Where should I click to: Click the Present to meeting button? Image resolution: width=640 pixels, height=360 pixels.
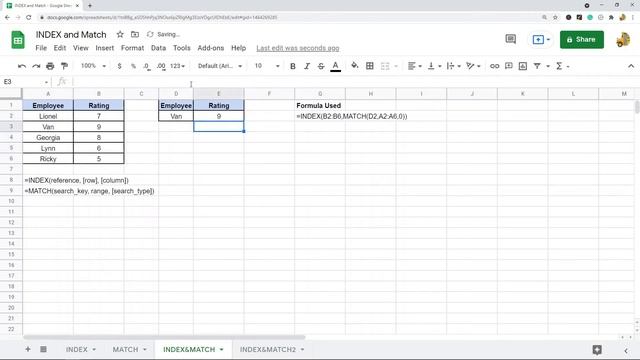(x=541, y=40)
